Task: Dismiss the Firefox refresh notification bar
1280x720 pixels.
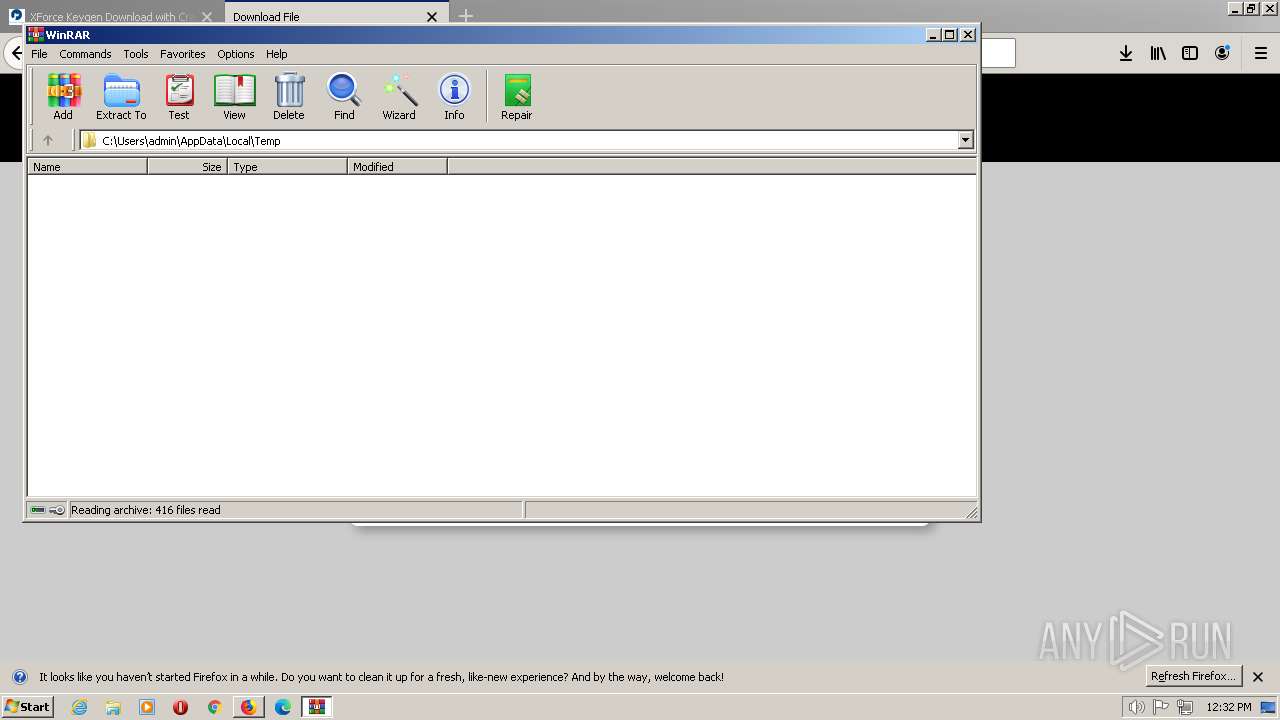Action: tap(1258, 677)
